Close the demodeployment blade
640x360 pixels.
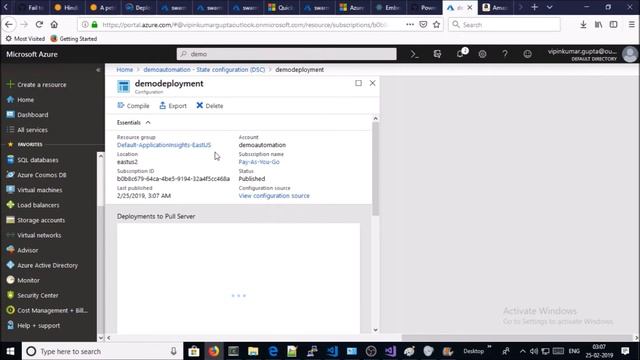coord(373,83)
